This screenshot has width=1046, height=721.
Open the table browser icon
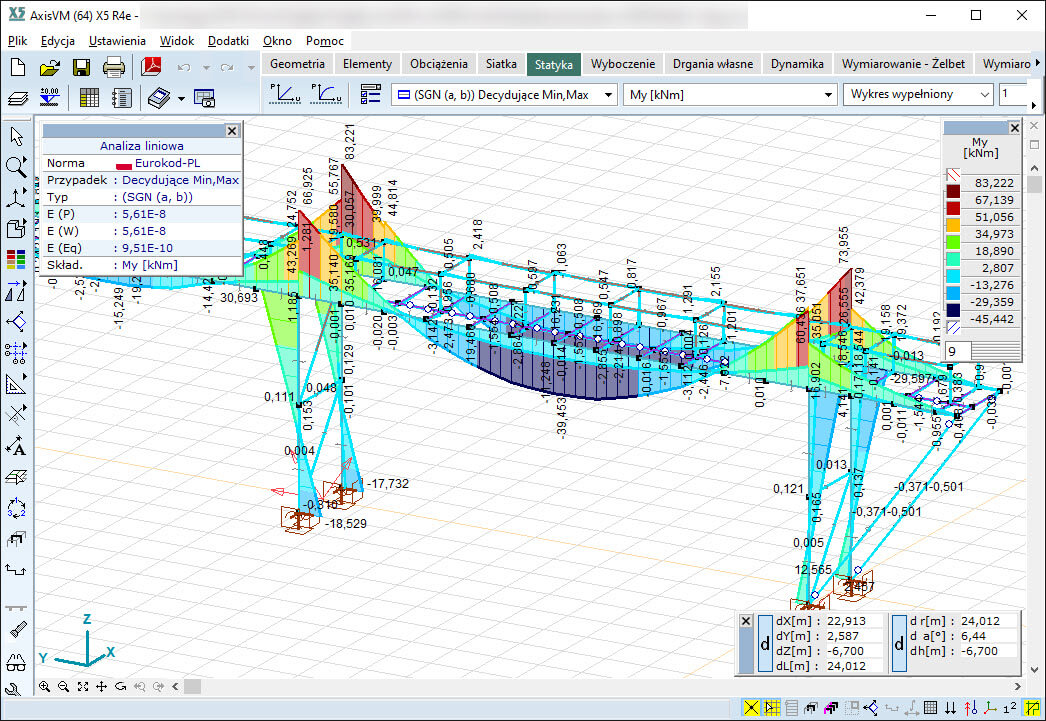click(89, 98)
